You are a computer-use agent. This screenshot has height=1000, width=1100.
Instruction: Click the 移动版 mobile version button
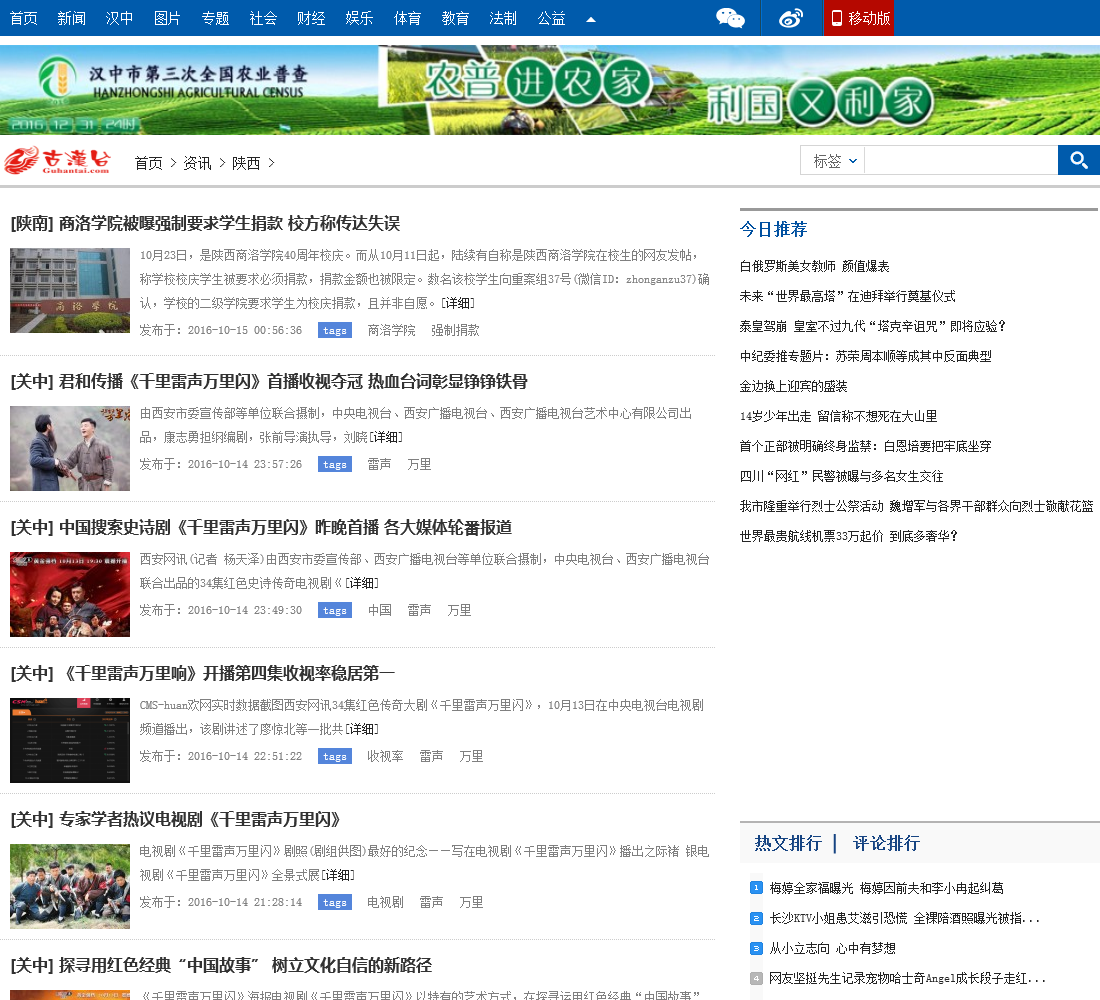click(x=859, y=18)
